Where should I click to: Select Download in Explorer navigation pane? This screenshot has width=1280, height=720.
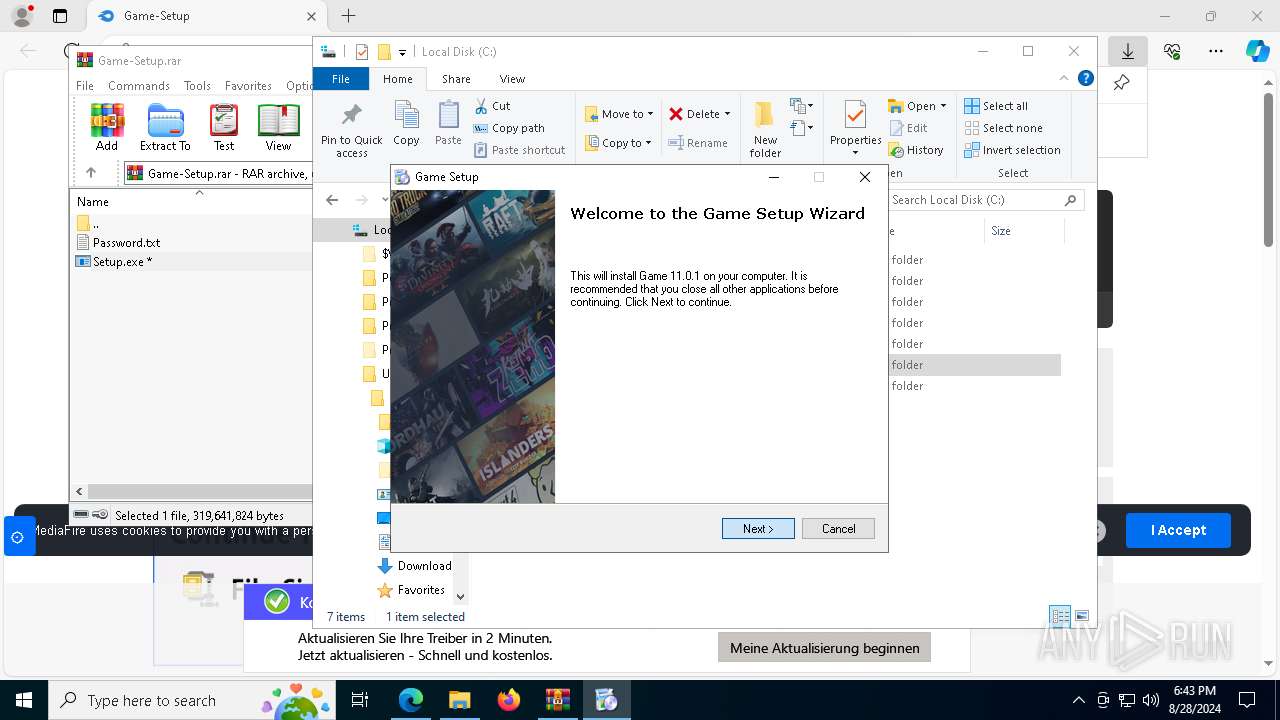click(415, 566)
